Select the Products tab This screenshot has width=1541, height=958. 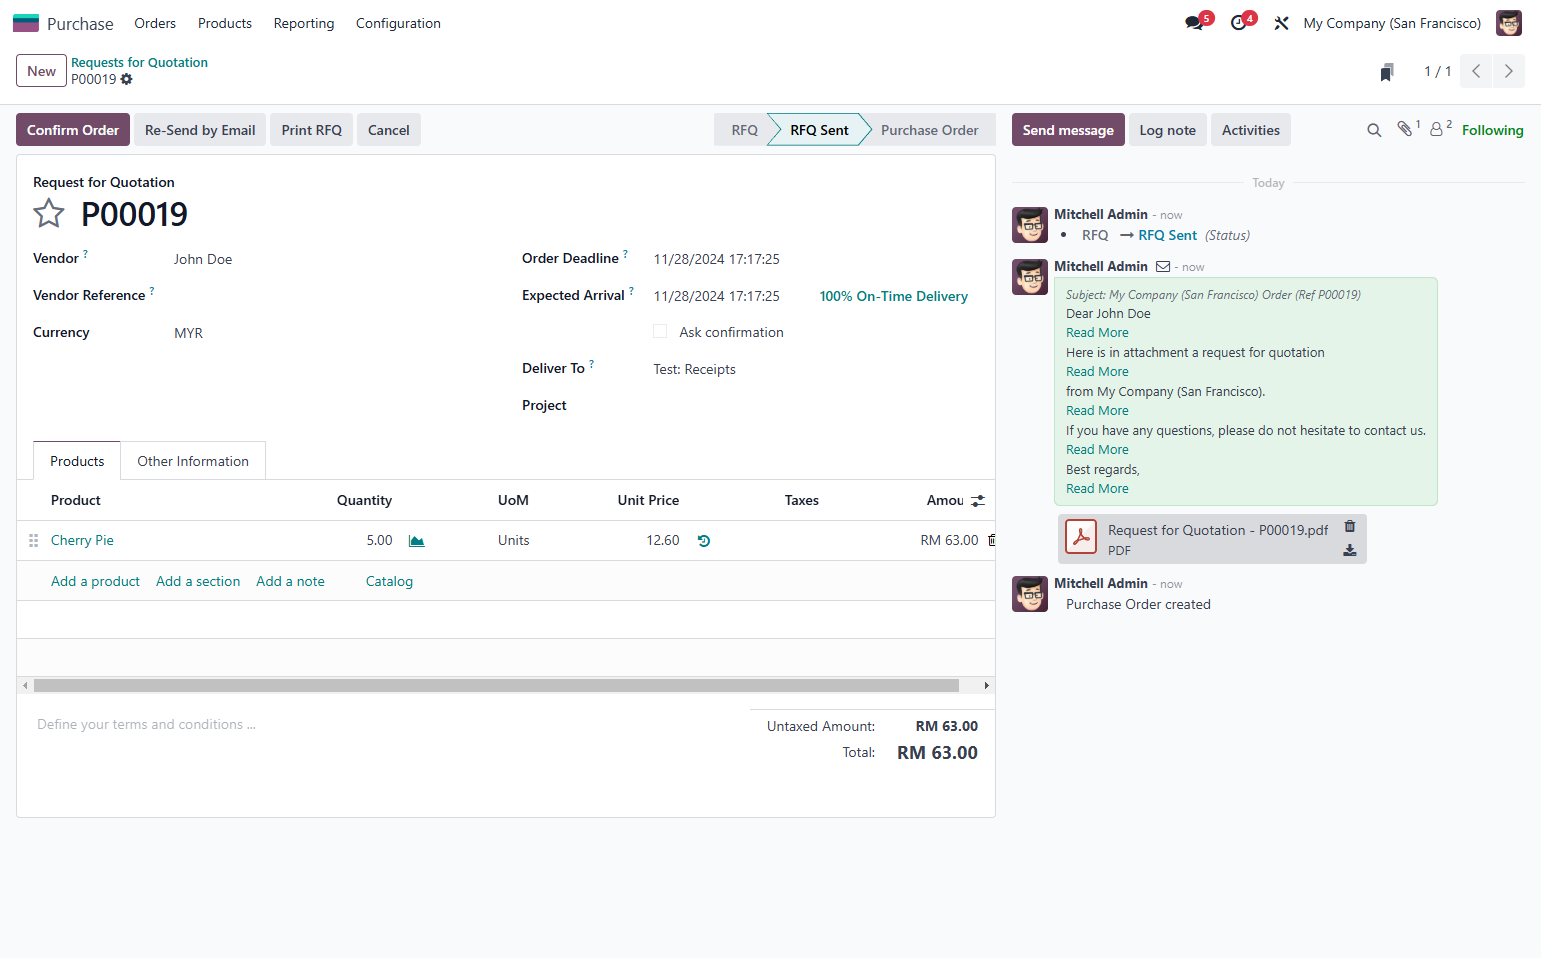pyautogui.click(x=77, y=461)
